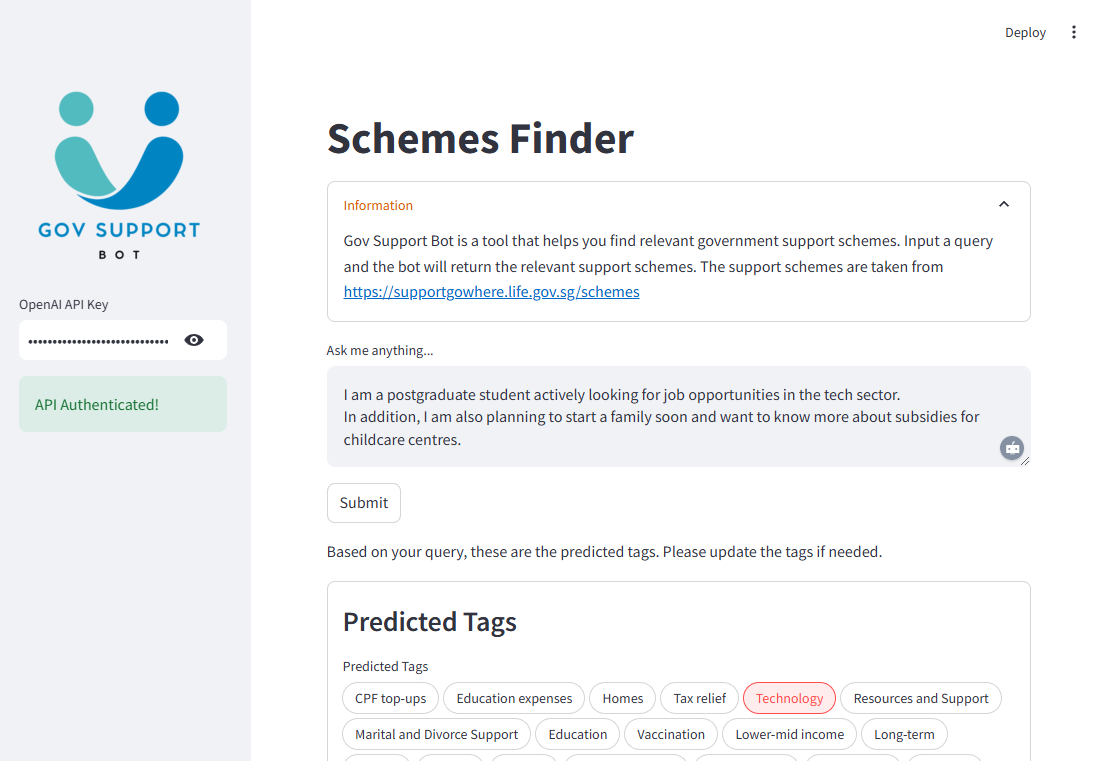The width and height of the screenshot is (1095, 761).
Task: Select the Lower-mid income tag
Action: [x=789, y=734]
